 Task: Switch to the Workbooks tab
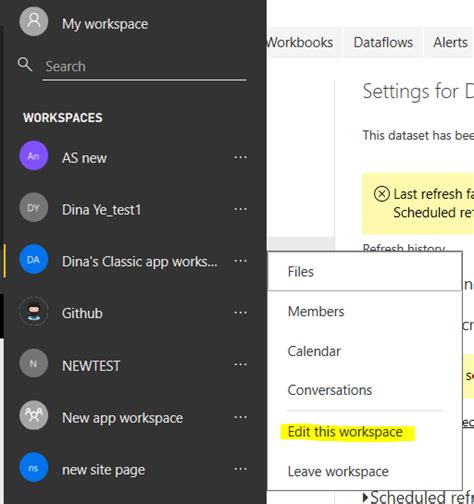pyautogui.click(x=305, y=42)
